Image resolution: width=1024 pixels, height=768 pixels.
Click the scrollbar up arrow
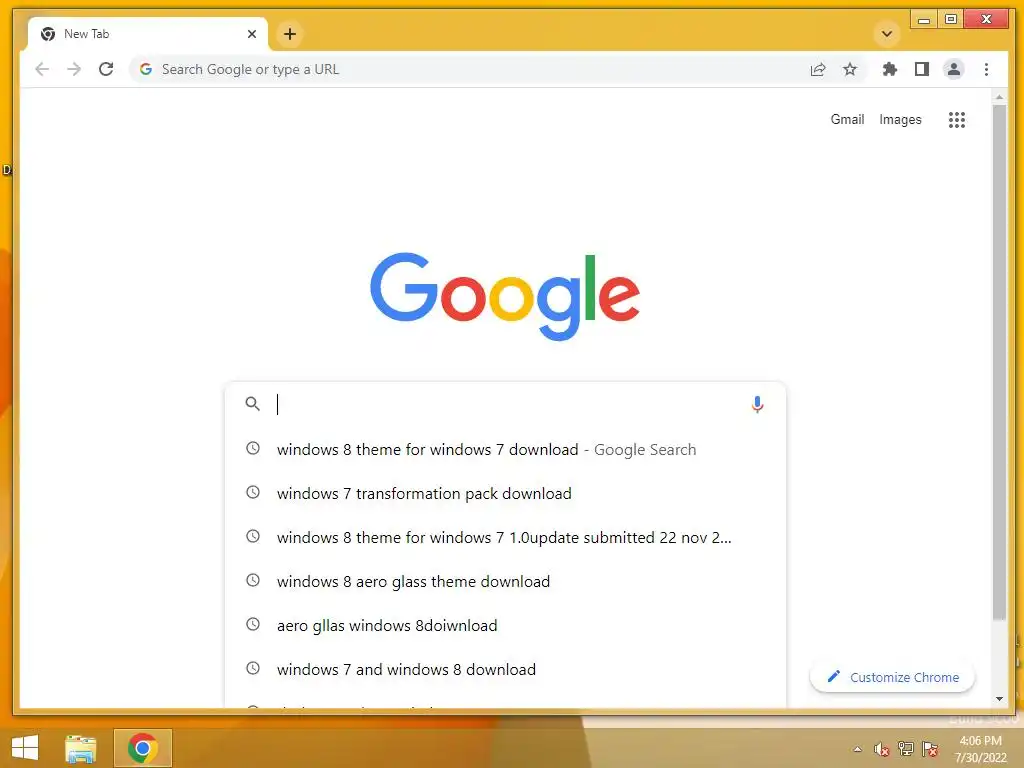[x=999, y=97]
